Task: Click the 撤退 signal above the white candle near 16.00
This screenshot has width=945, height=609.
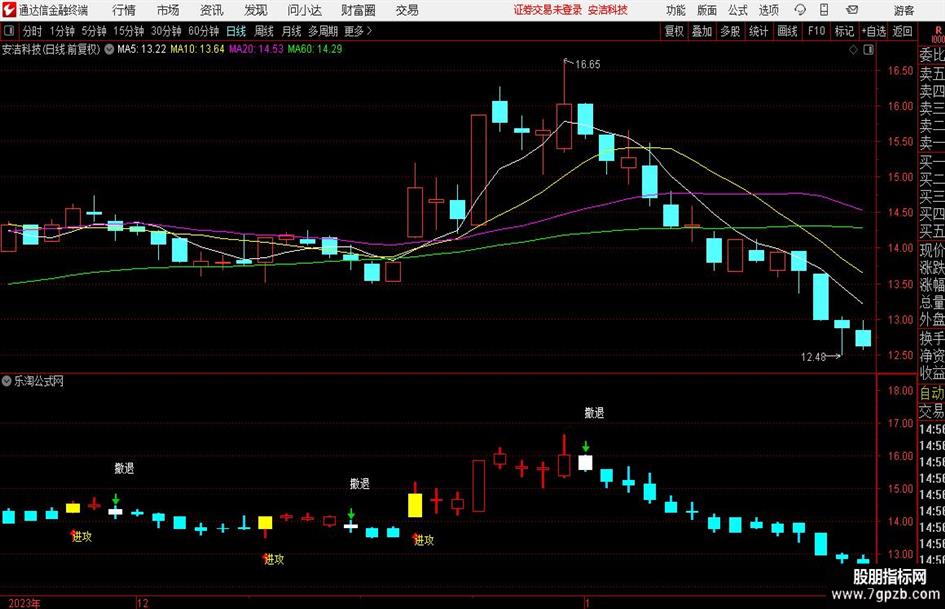Action: click(594, 413)
